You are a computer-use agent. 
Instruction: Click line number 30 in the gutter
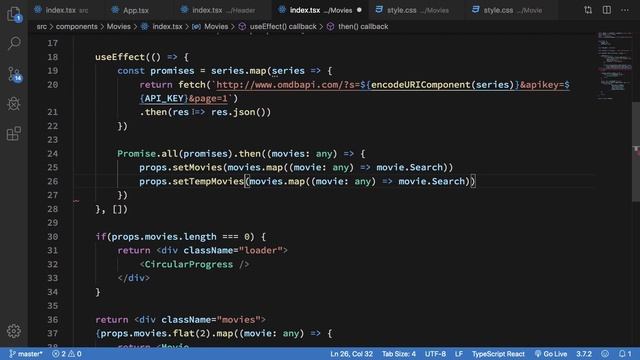pyautogui.click(x=53, y=237)
